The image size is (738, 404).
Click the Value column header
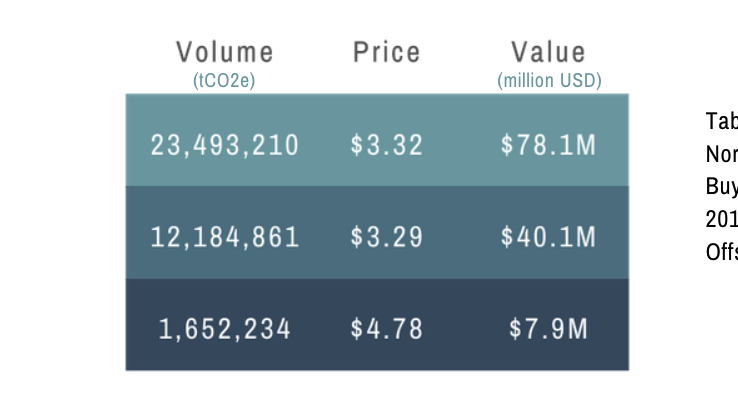[548, 52]
